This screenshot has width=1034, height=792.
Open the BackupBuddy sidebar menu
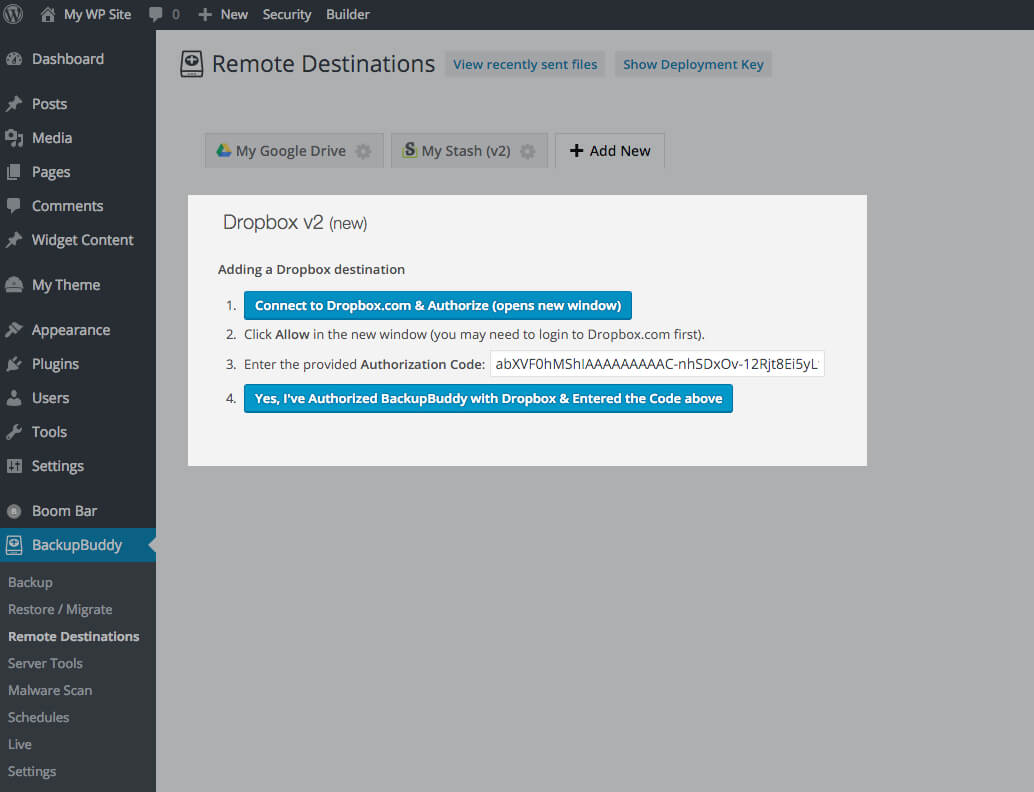pyautogui.click(x=77, y=545)
